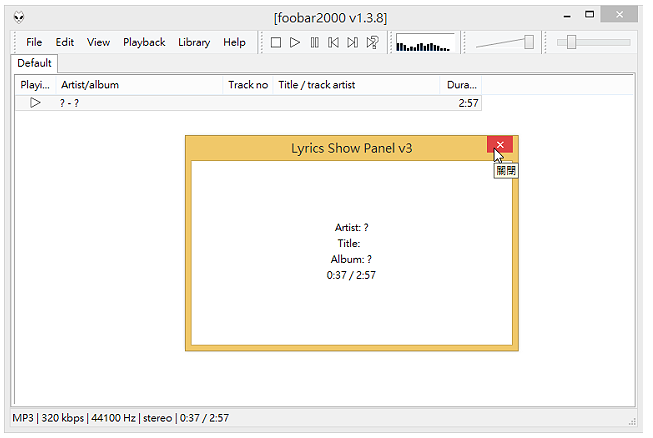Open the Playback menu
Image resolution: width=653 pixels, height=438 pixels.
click(x=144, y=42)
